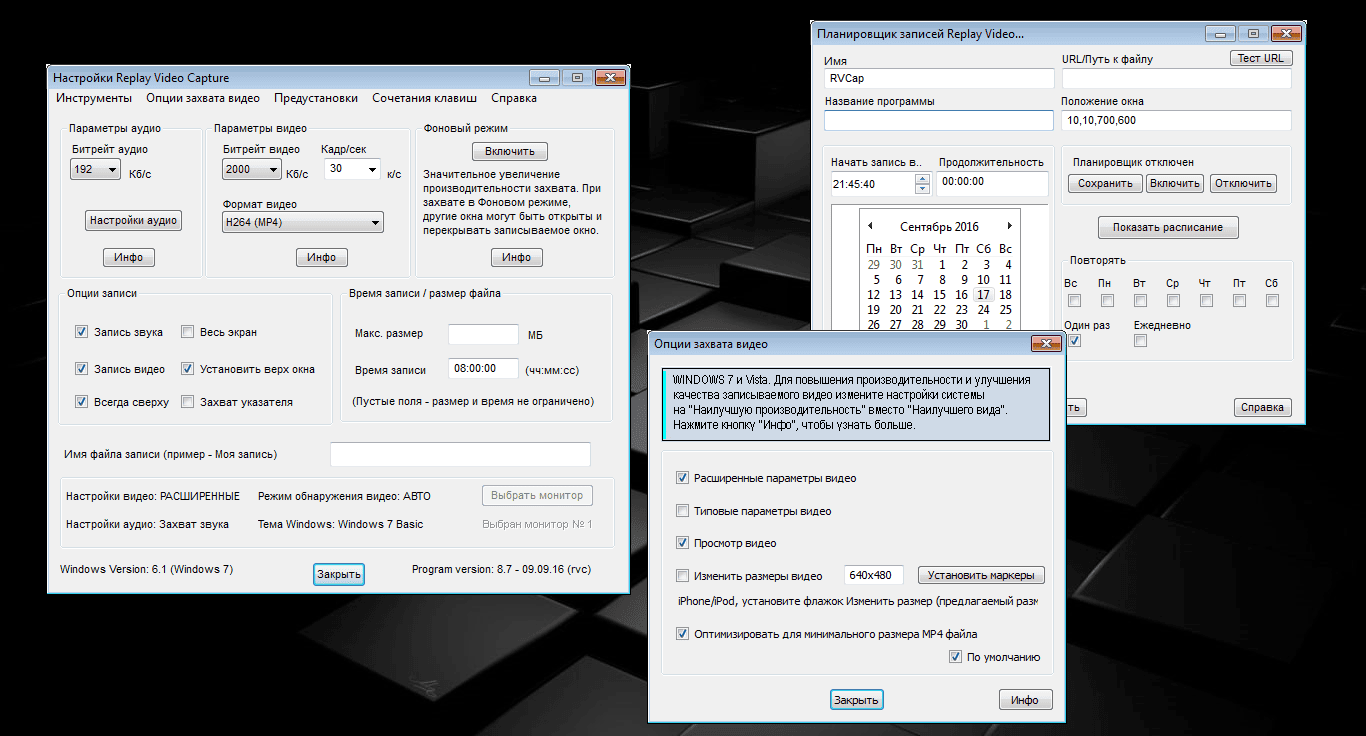Click the Настройки аудио button
The image size is (1366, 736).
coord(133,221)
